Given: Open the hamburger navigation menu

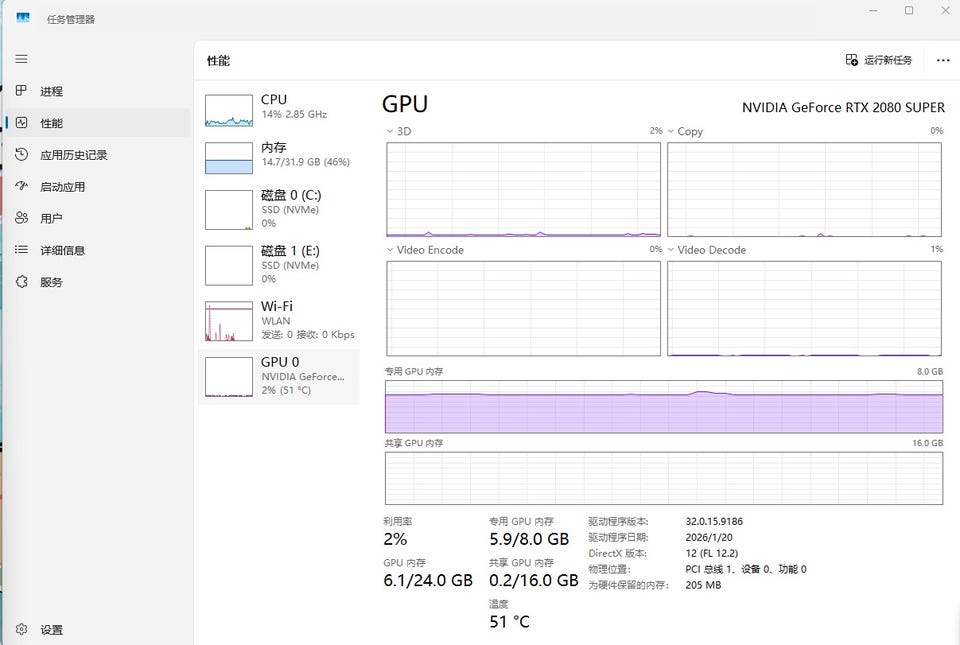Looking at the screenshot, I should pyautogui.click(x=21, y=59).
